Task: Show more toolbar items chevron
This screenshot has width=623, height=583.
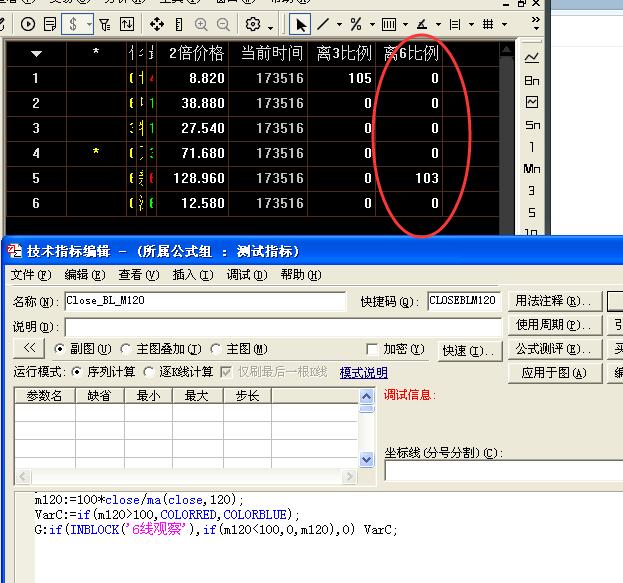Action: tap(536, 23)
